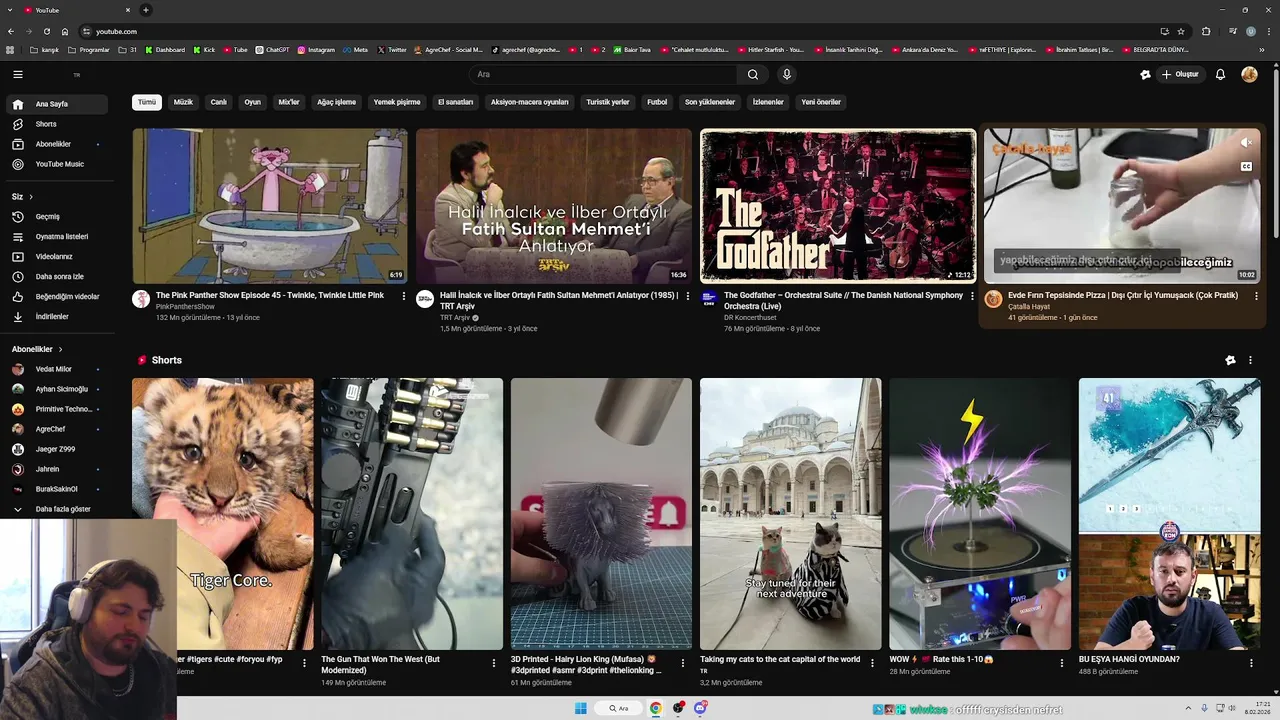The height and width of the screenshot is (720, 1280).
Task: Open a new browser tab
Action: pyautogui.click(x=146, y=10)
